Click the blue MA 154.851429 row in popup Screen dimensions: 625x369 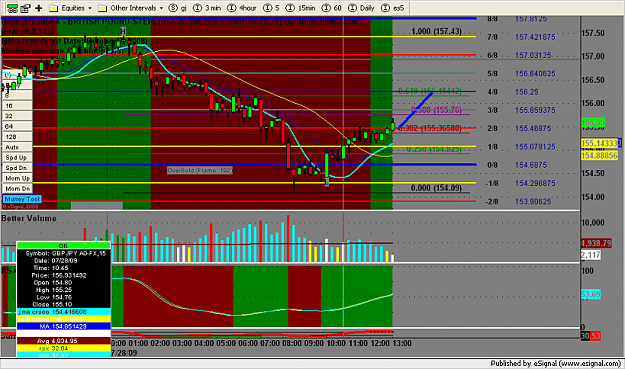click(x=63, y=326)
